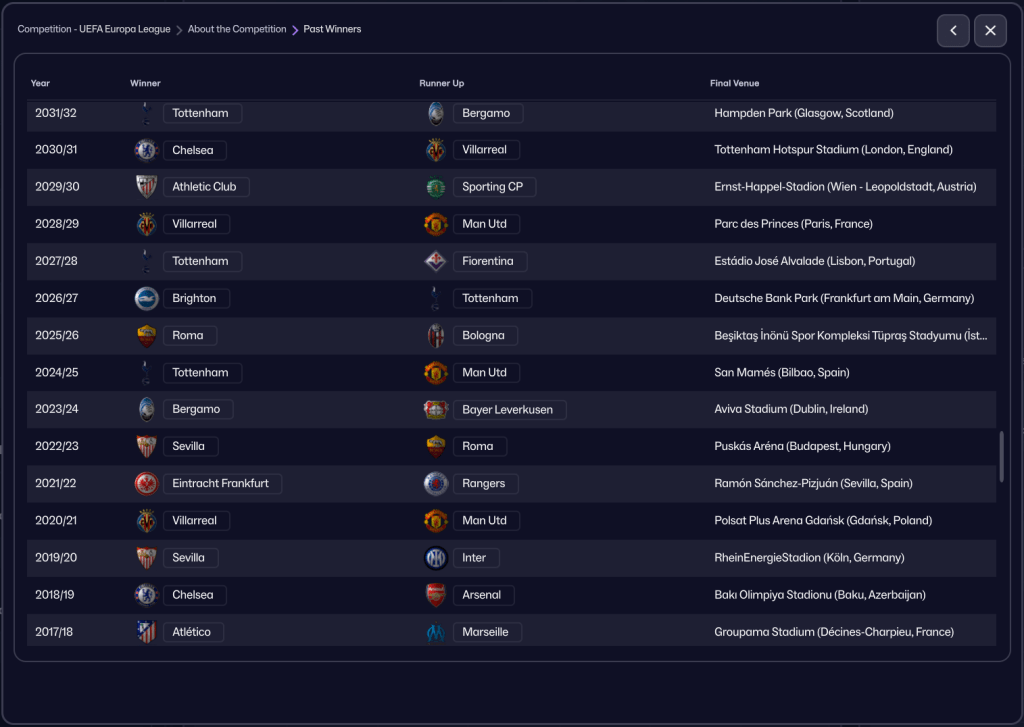Sort by the Final Venue column header
This screenshot has width=1024, height=727.
[734, 83]
